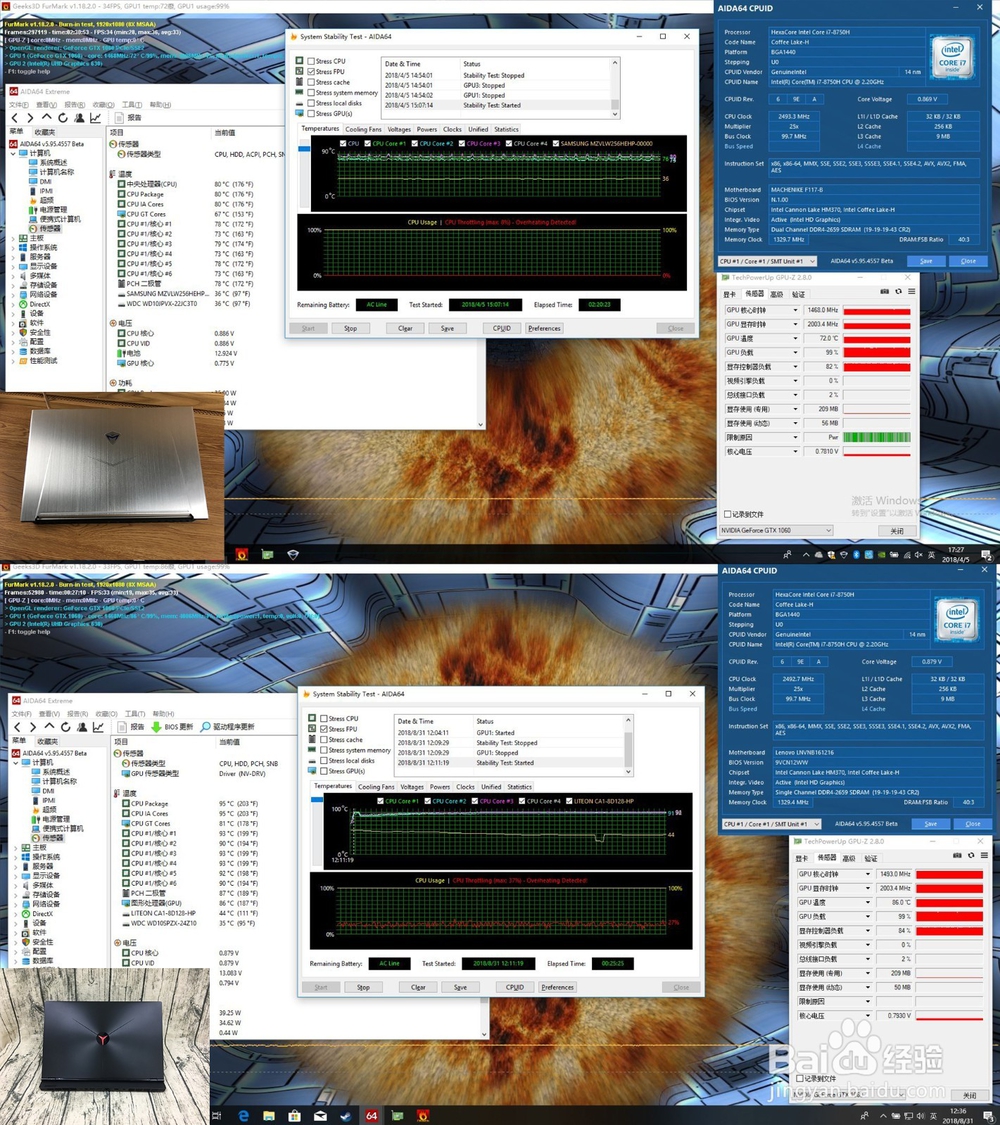1000x1125 pixels.
Task: Click dark laptop photo with red logo
Action: click(105, 1046)
